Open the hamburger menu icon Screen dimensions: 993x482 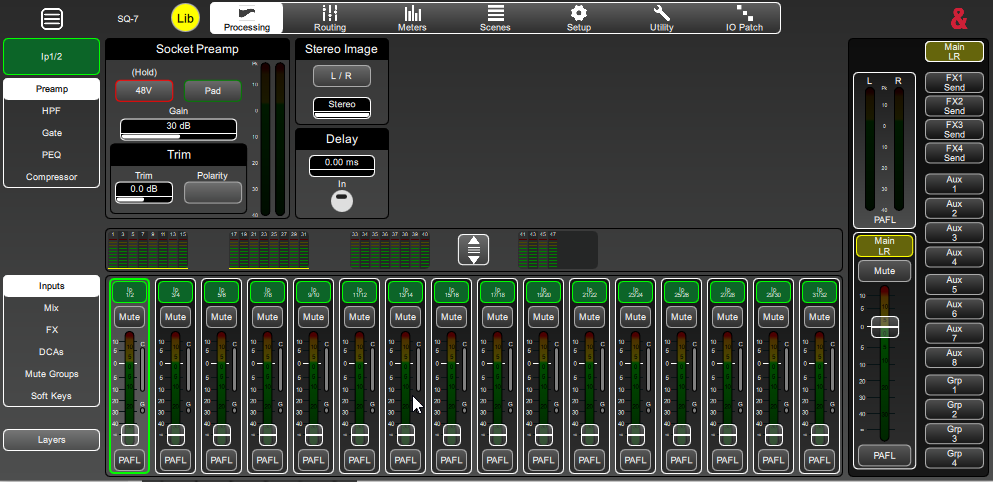pos(52,18)
